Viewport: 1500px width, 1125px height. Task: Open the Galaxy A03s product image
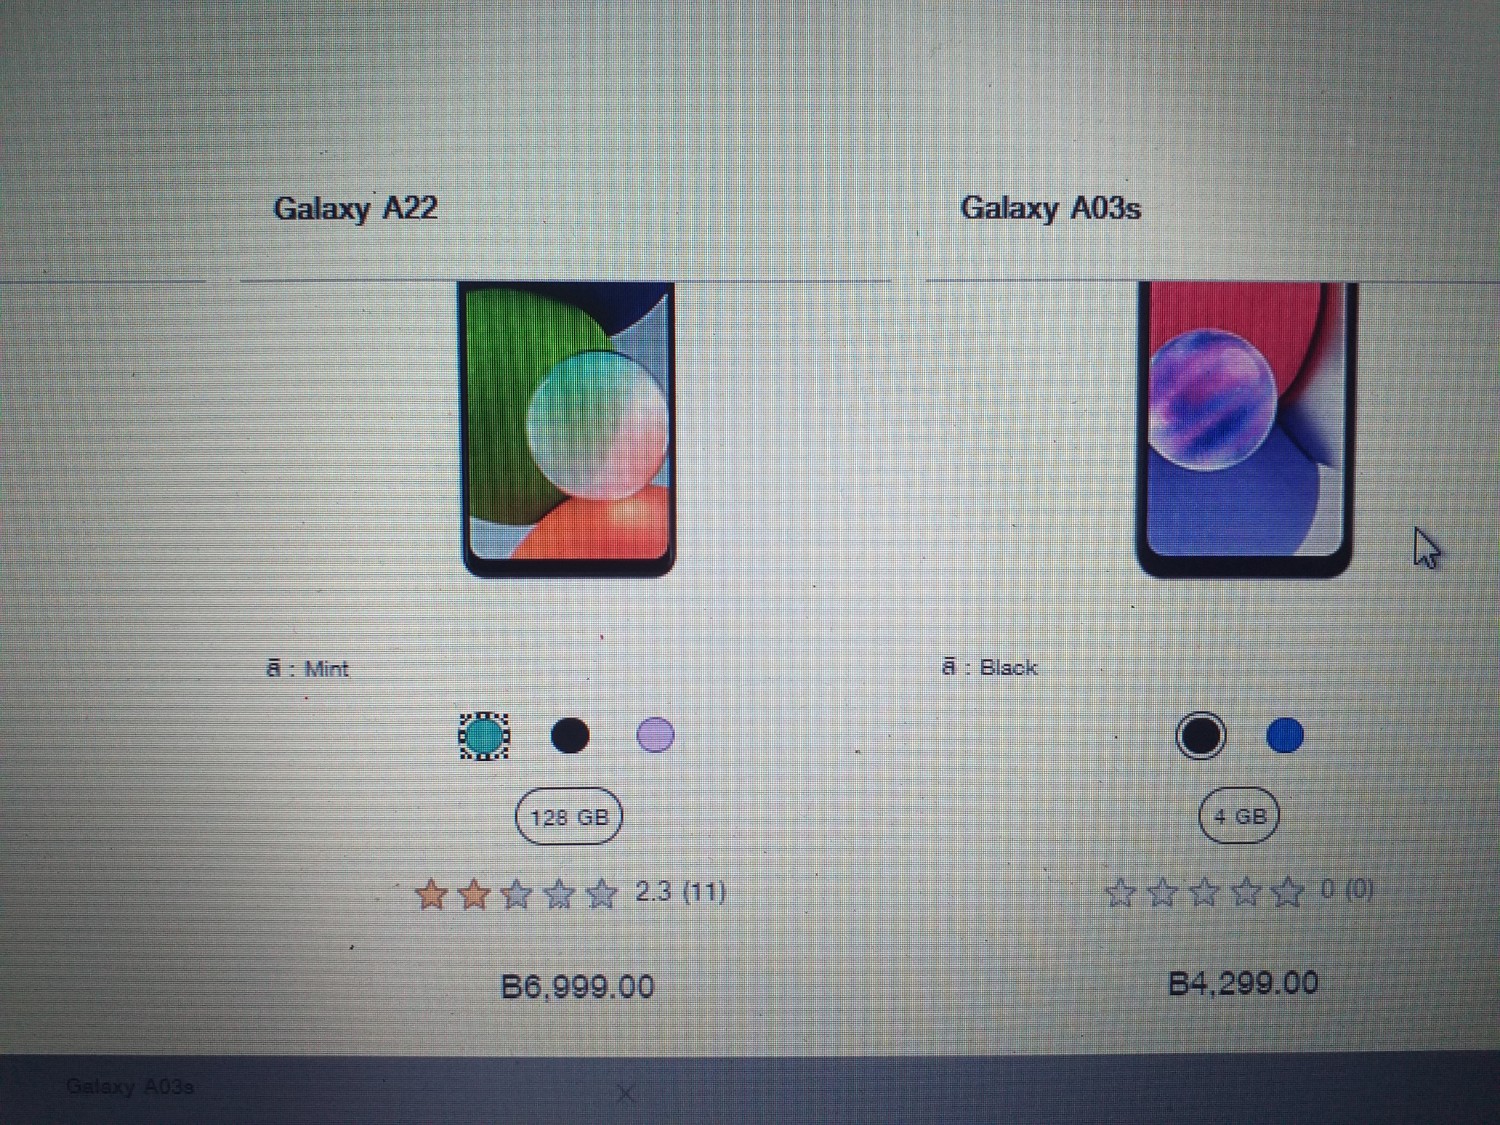tap(1246, 429)
